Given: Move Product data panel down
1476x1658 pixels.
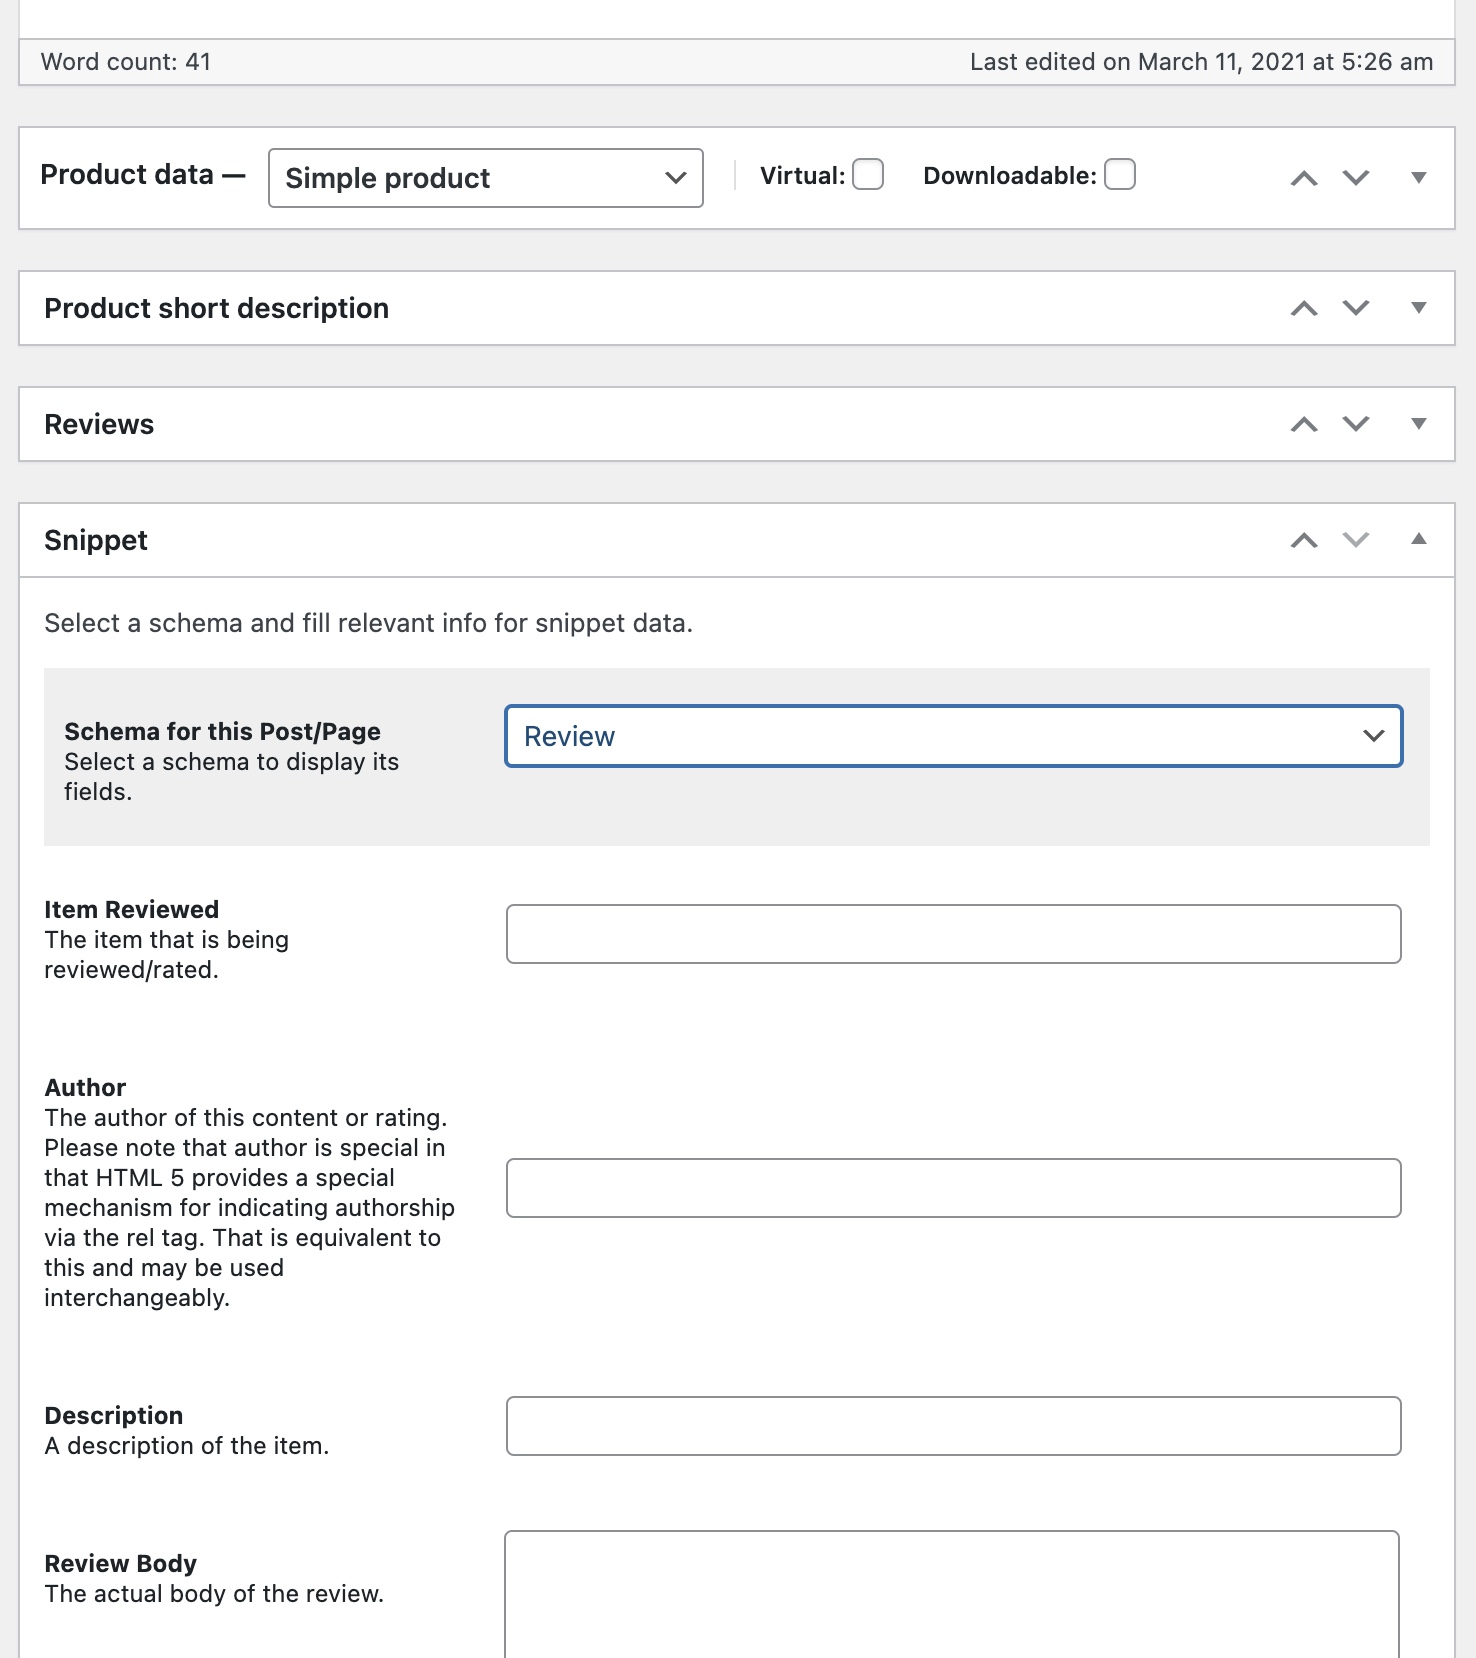Looking at the screenshot, I should pyautogui.click(x=1356, y=178).
